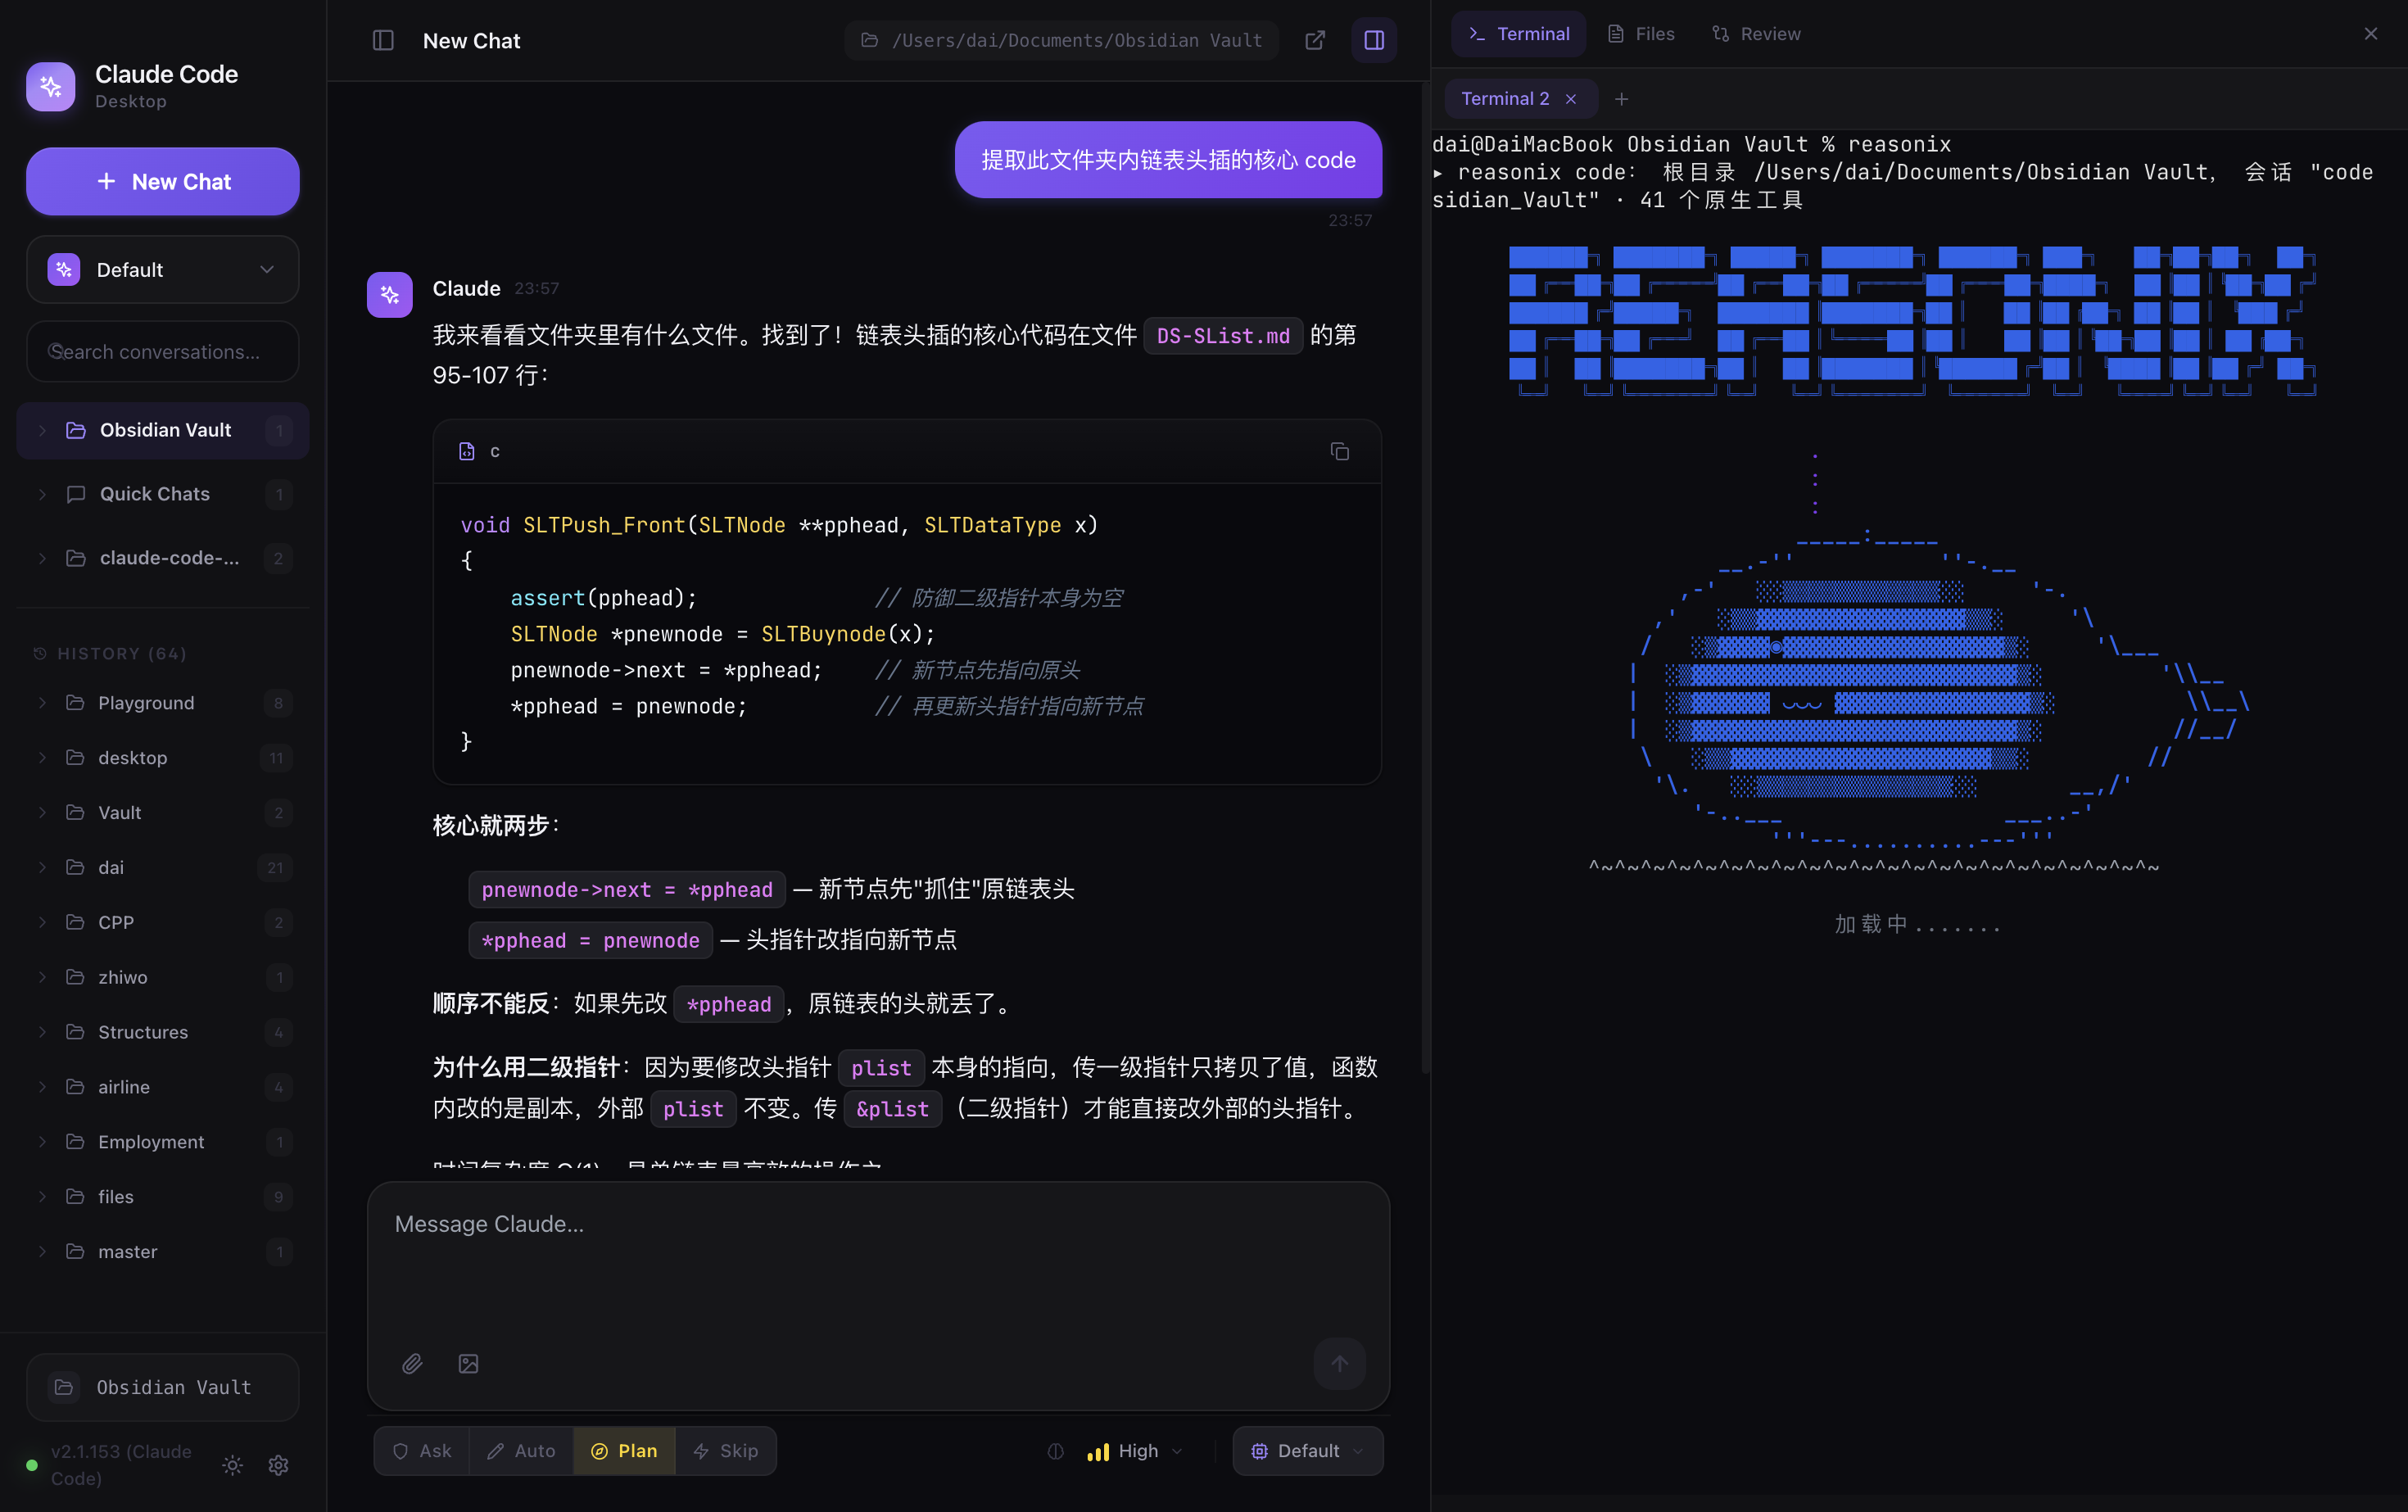Image resolution: width=2408 pixels, height=1512 pixels.
Task: Add an image to the message
Action: [468, 1363]
